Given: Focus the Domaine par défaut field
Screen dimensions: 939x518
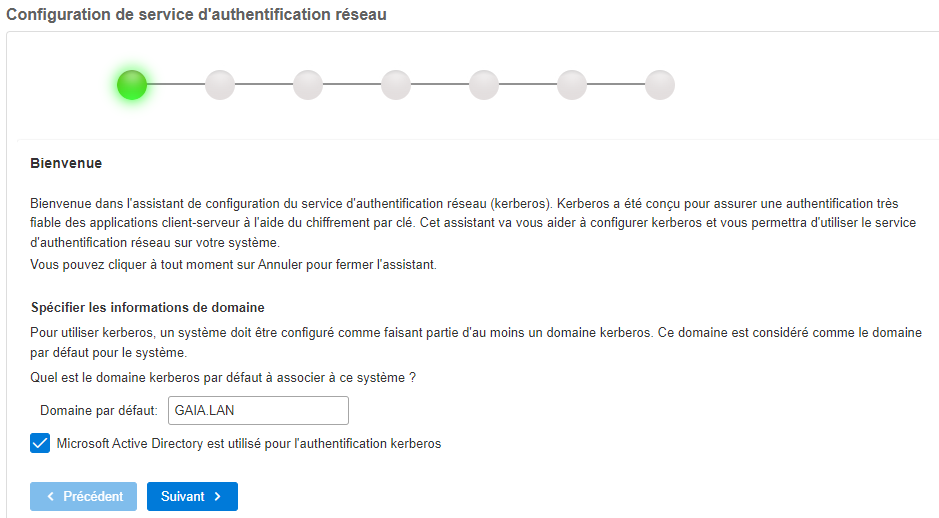Looking at the screenshot, I should point(258,410).
